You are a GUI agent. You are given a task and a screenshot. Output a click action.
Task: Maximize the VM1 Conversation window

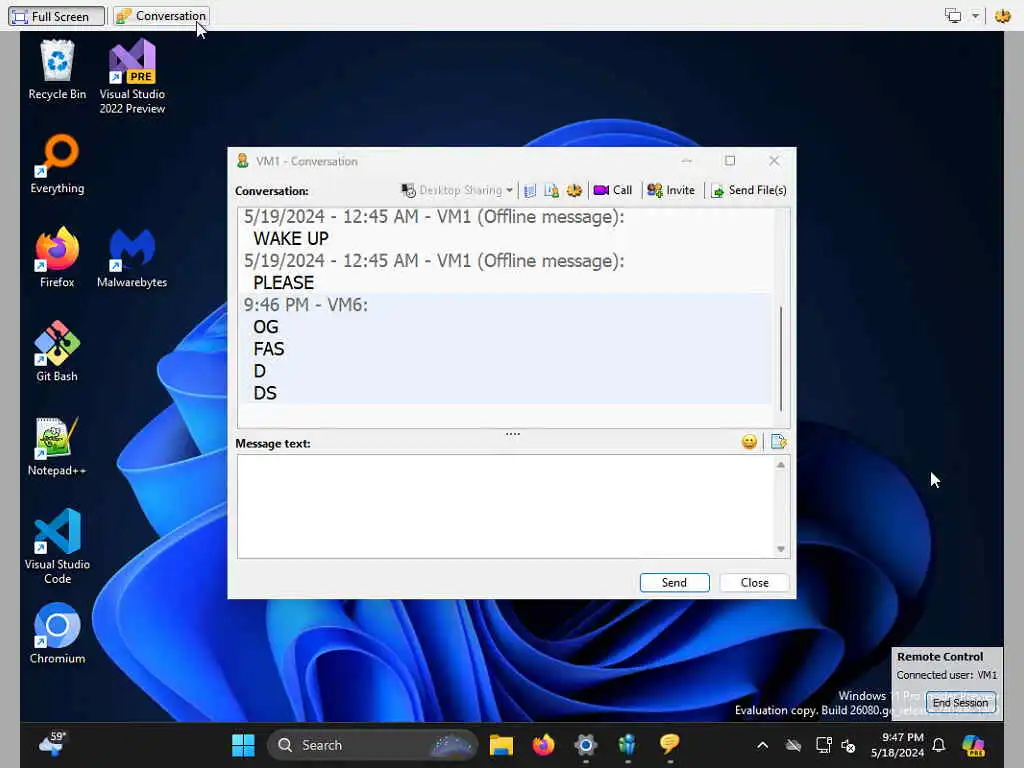point(730,161)
